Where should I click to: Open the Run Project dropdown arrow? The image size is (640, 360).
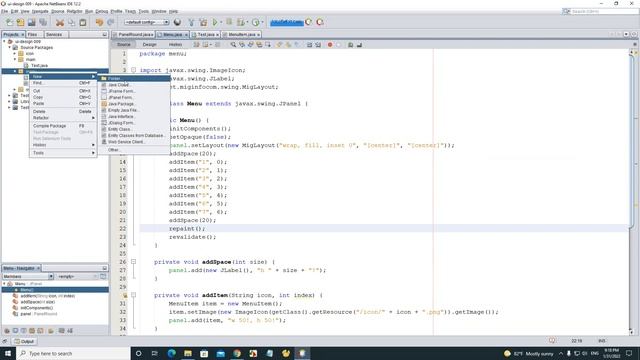point(221,22)
